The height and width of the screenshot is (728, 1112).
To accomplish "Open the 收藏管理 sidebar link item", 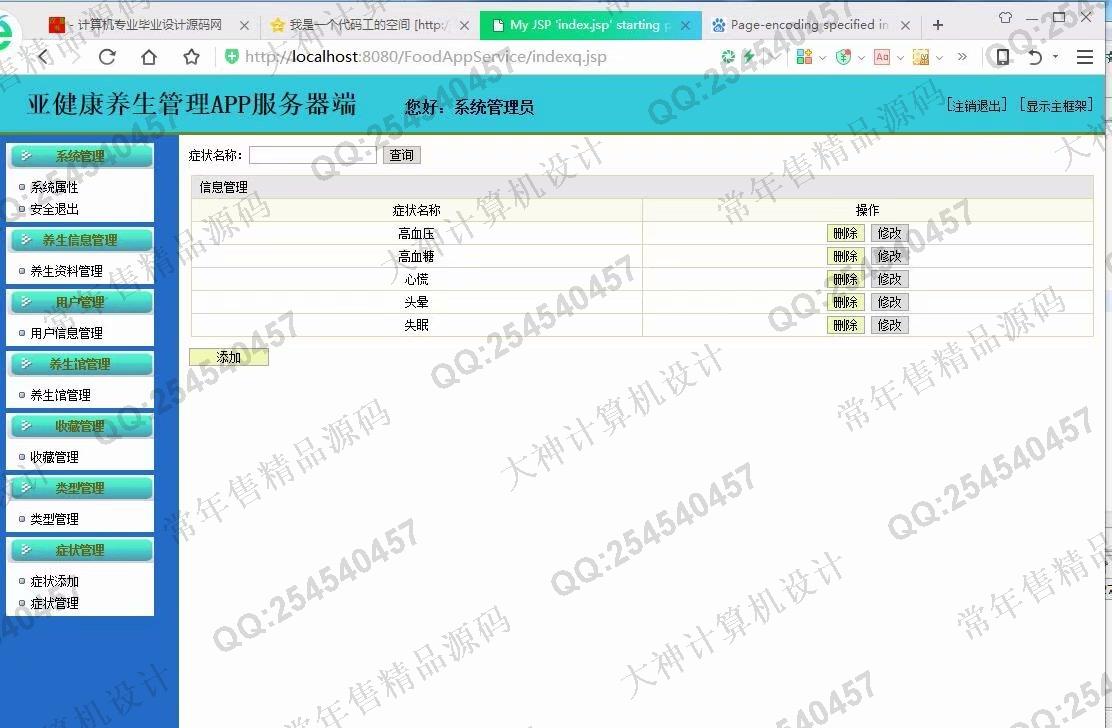I will tap(54, 457).
